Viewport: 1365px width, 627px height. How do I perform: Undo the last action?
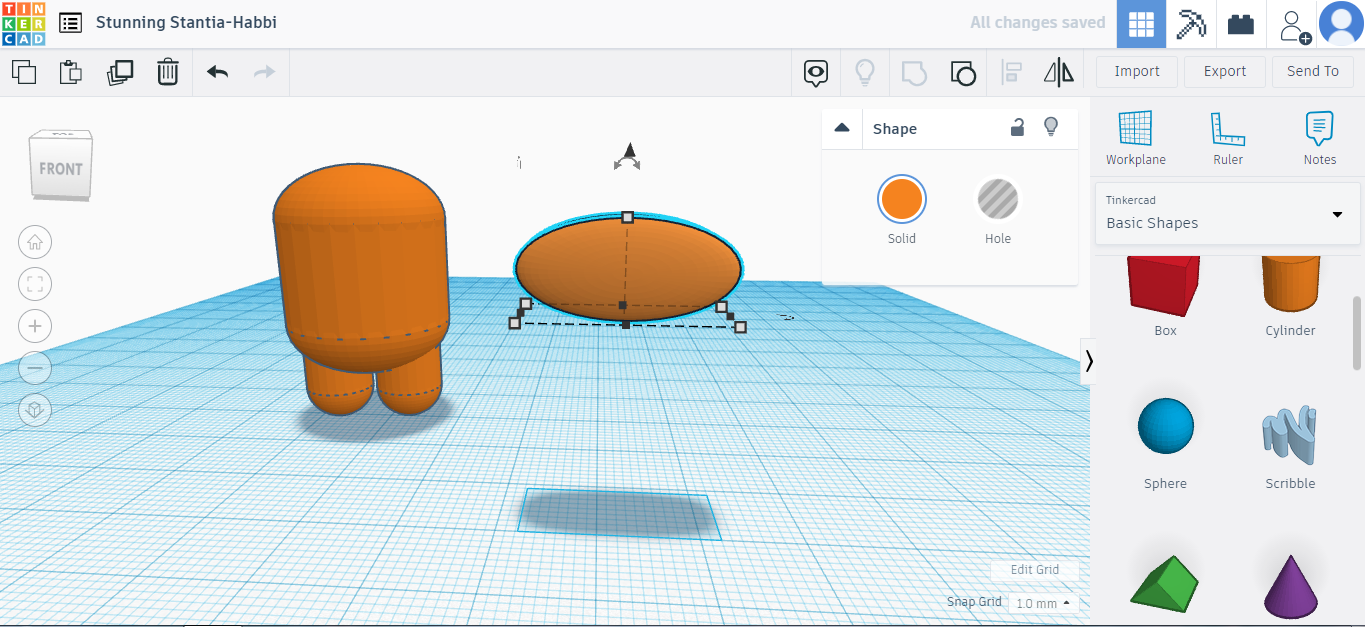click(x=217, y=72)
